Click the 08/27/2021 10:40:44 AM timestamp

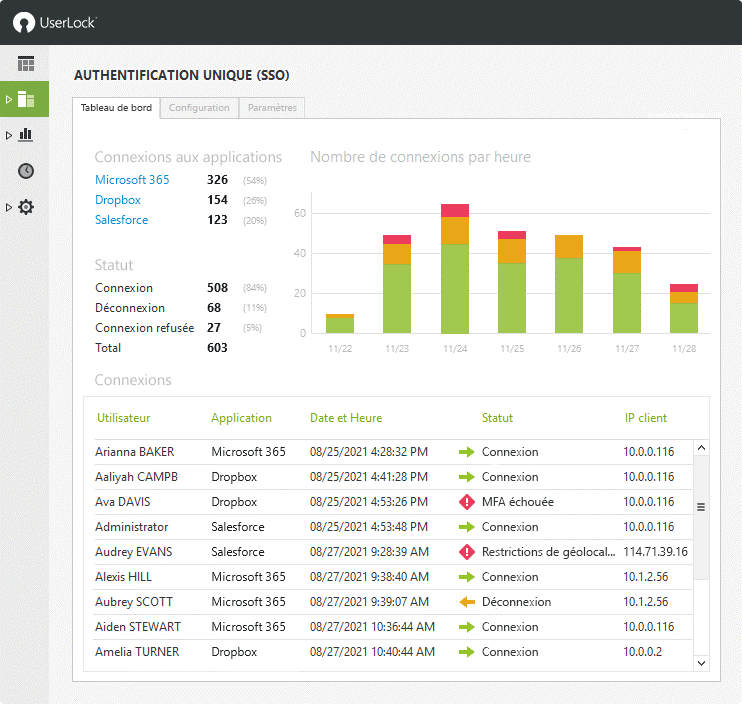click(372, 652)
